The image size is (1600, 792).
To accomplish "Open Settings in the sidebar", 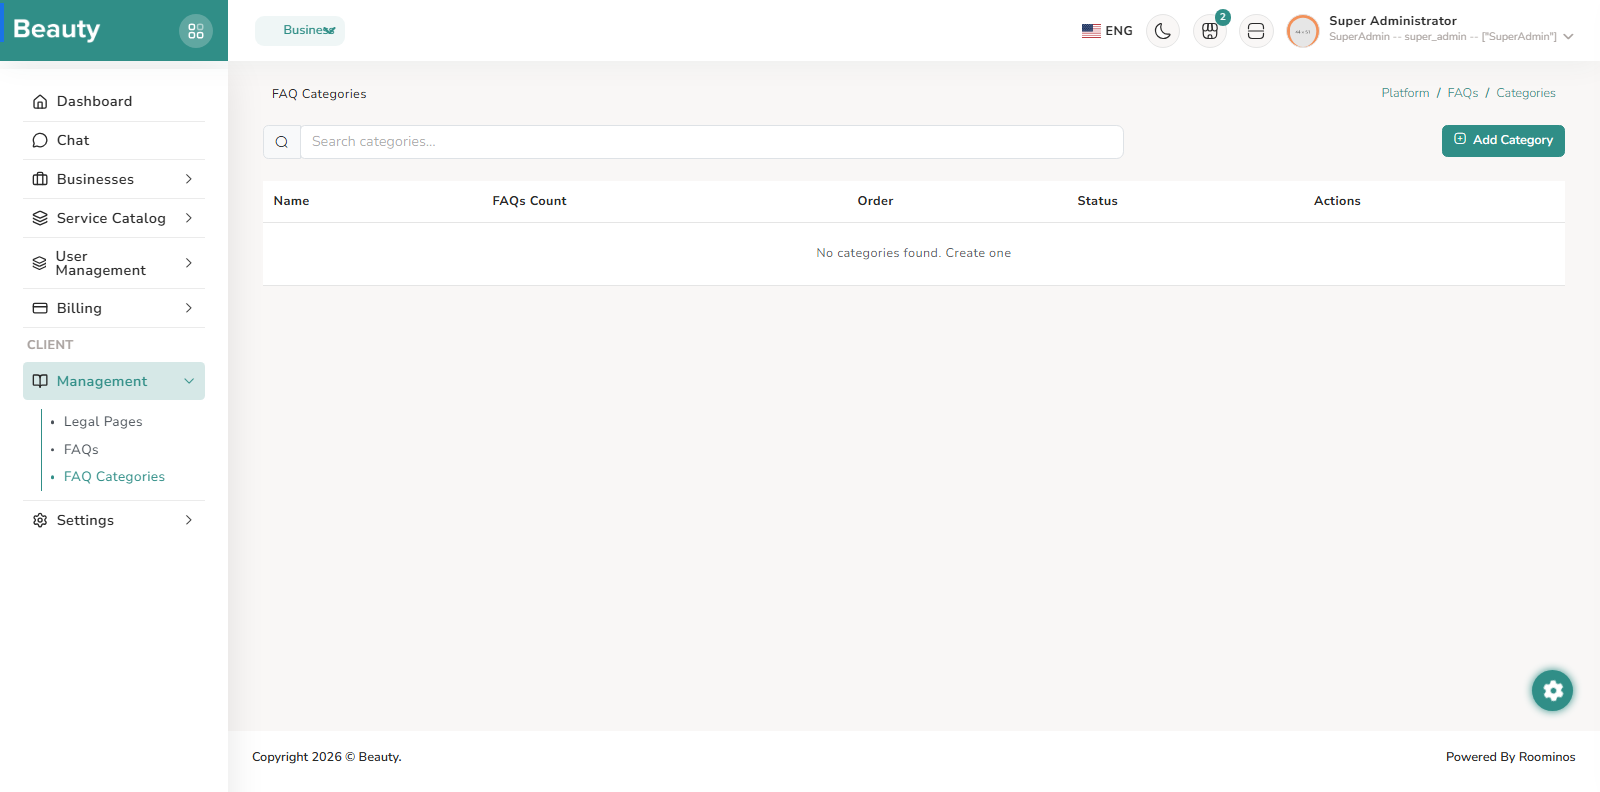I will [114, 520].
